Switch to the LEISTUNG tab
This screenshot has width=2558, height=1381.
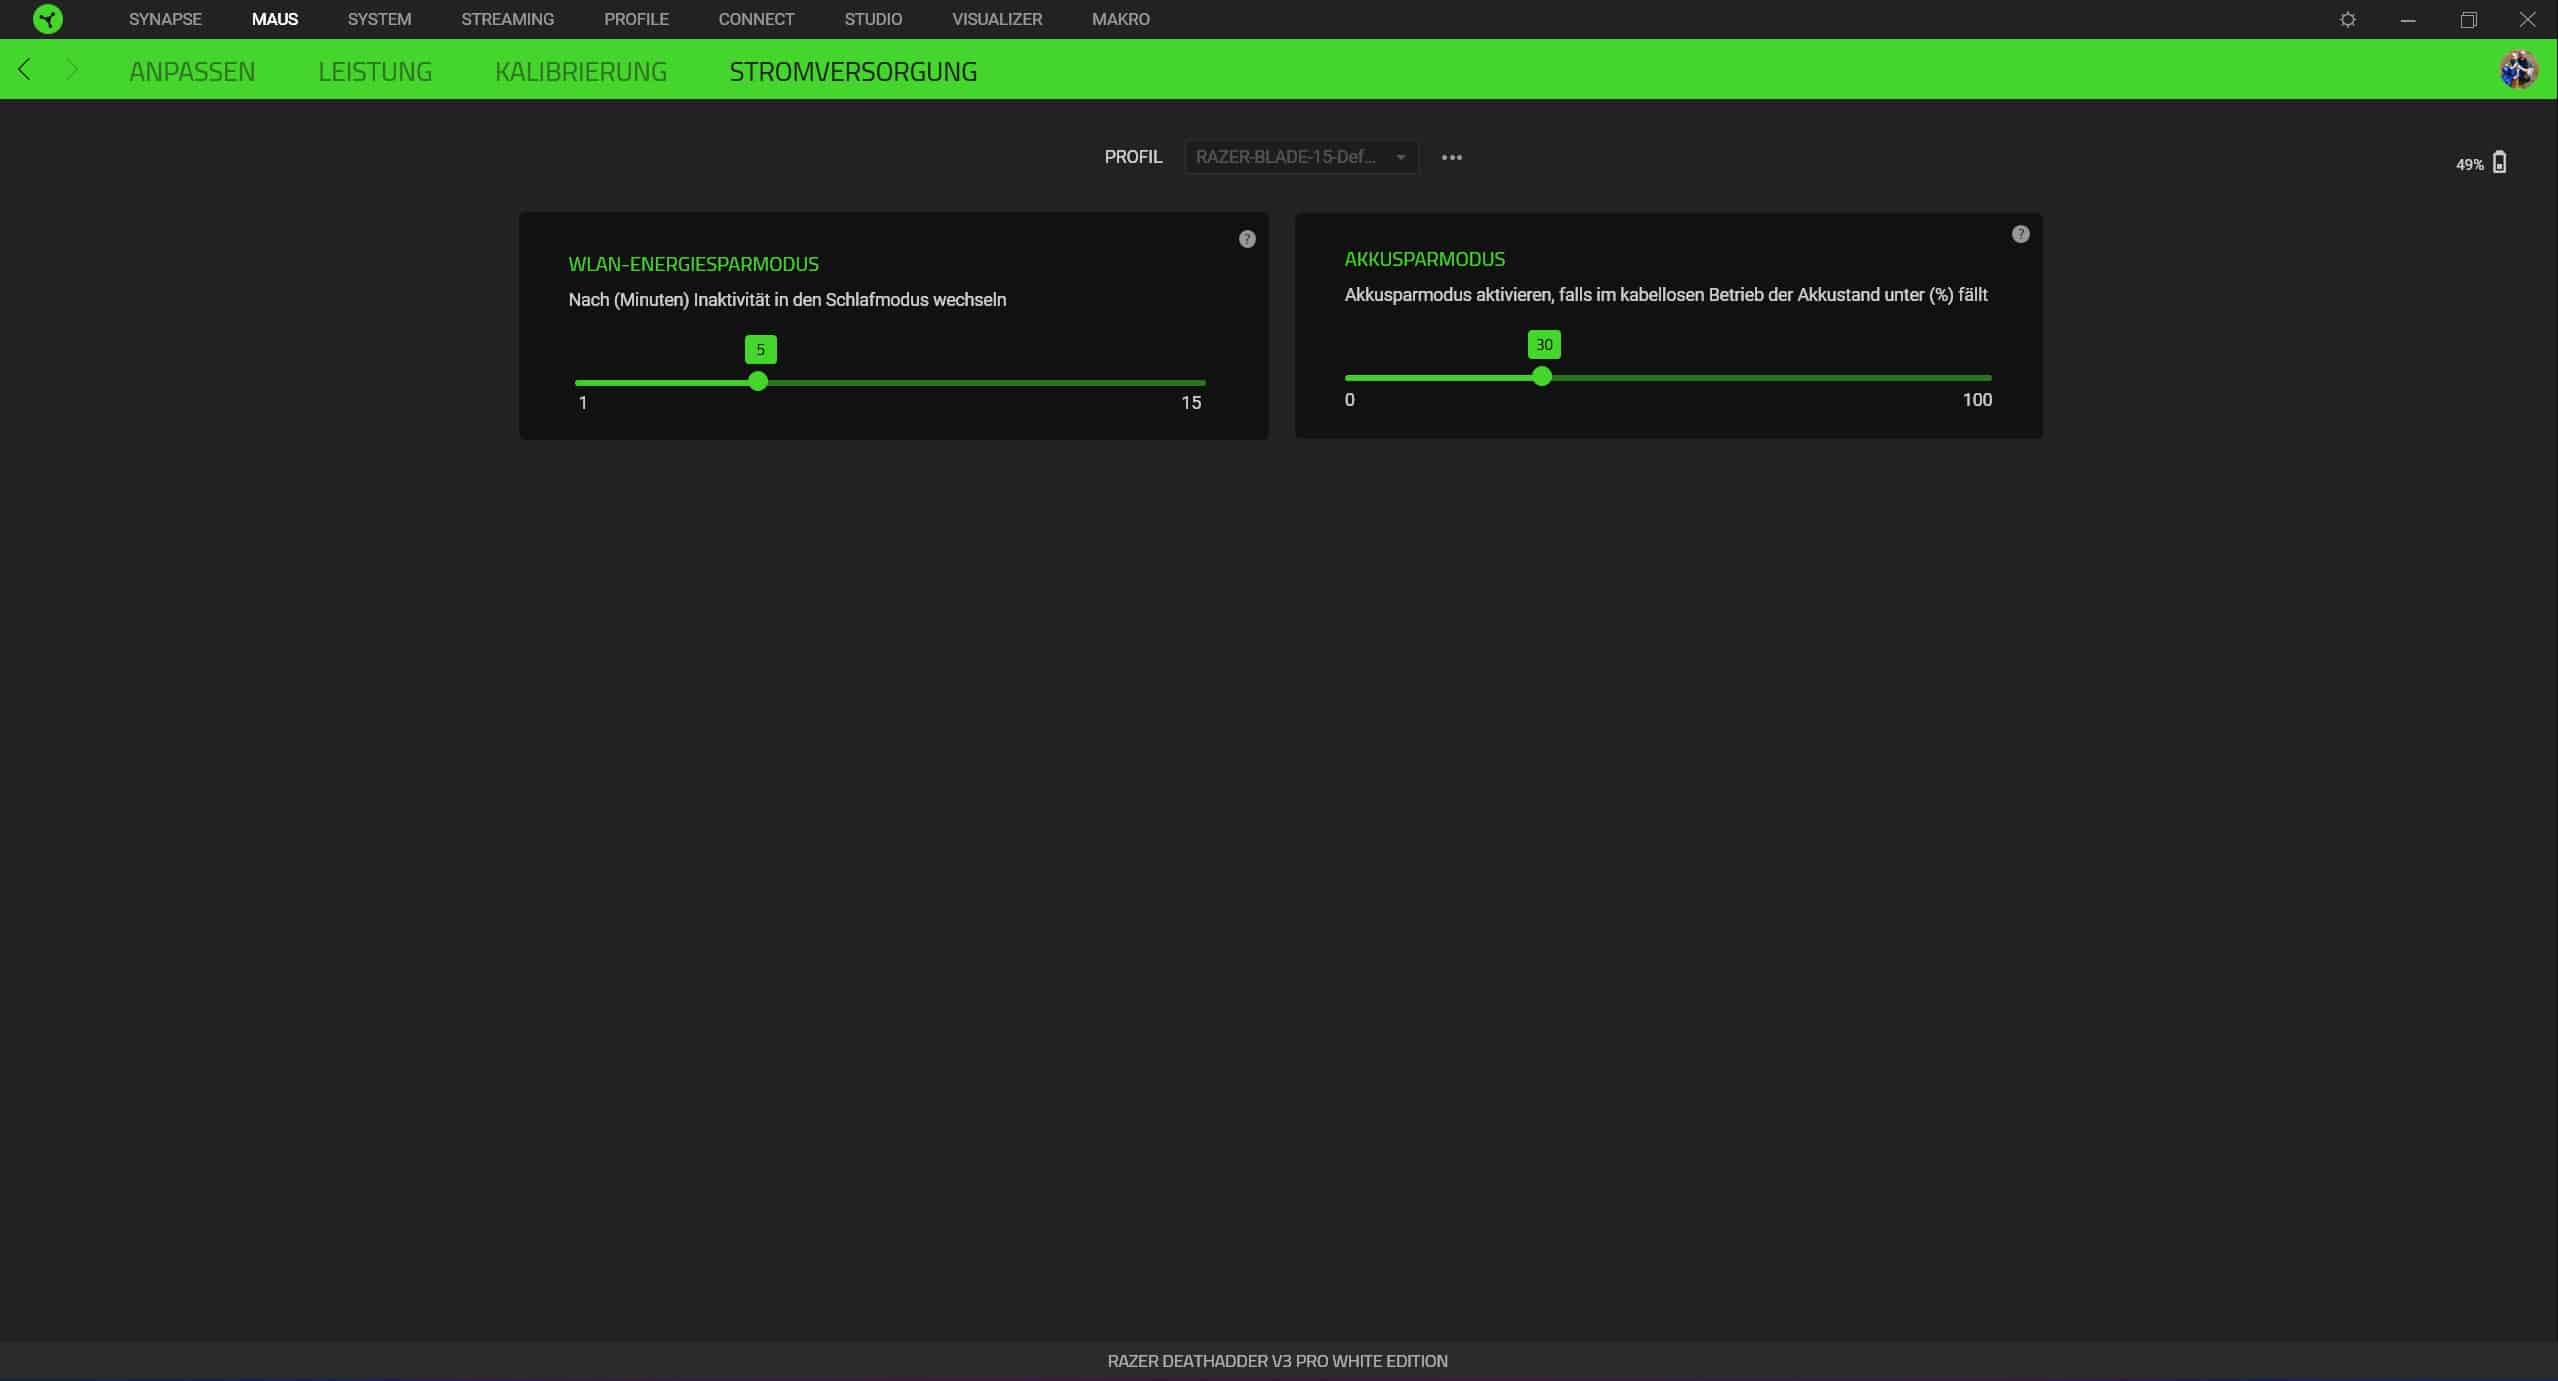pos(375,71)
